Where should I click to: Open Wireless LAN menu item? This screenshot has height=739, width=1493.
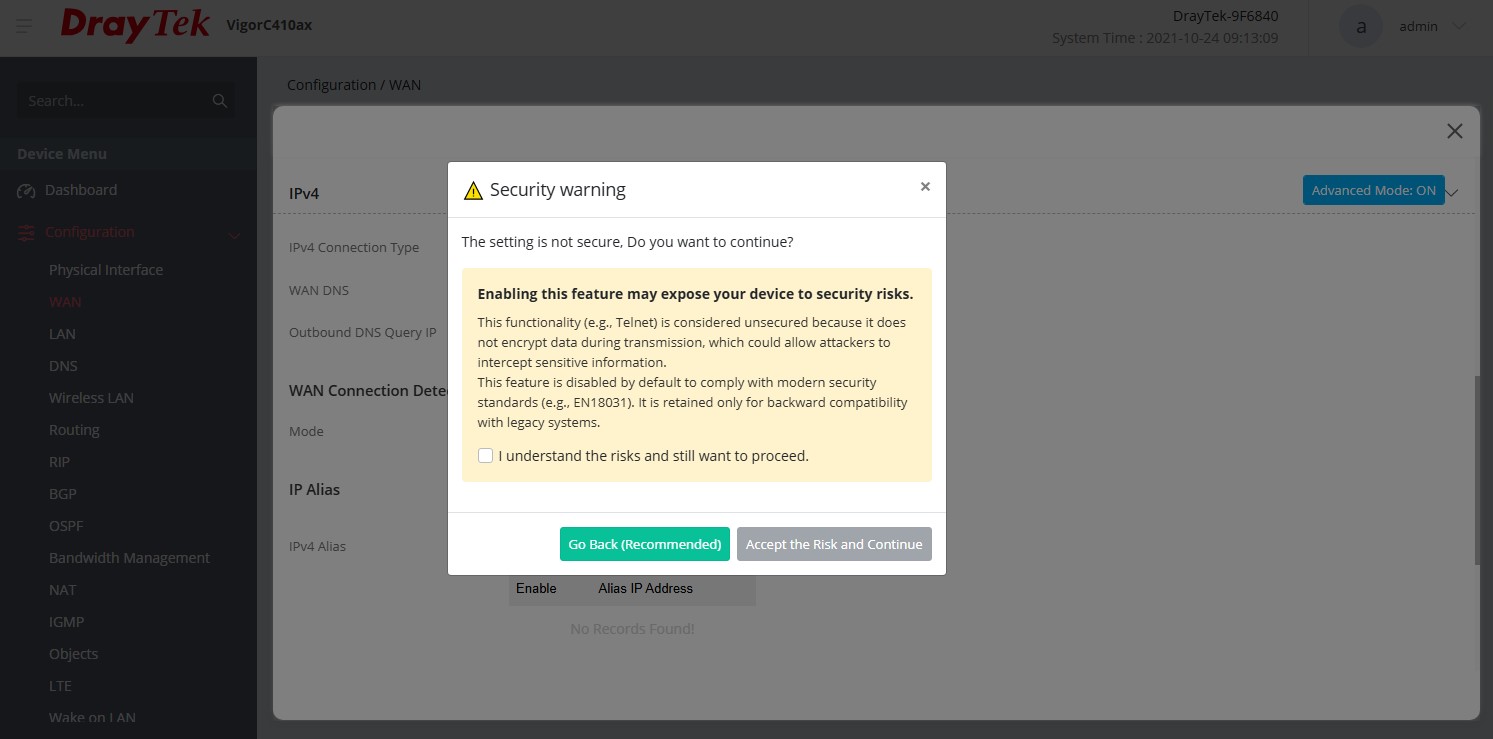pos(91,398)
